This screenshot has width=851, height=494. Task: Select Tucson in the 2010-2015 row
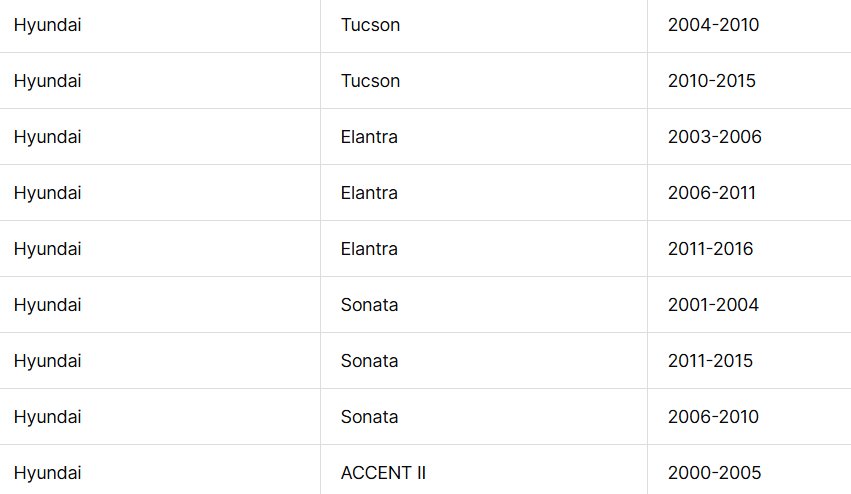click(370, 81)
